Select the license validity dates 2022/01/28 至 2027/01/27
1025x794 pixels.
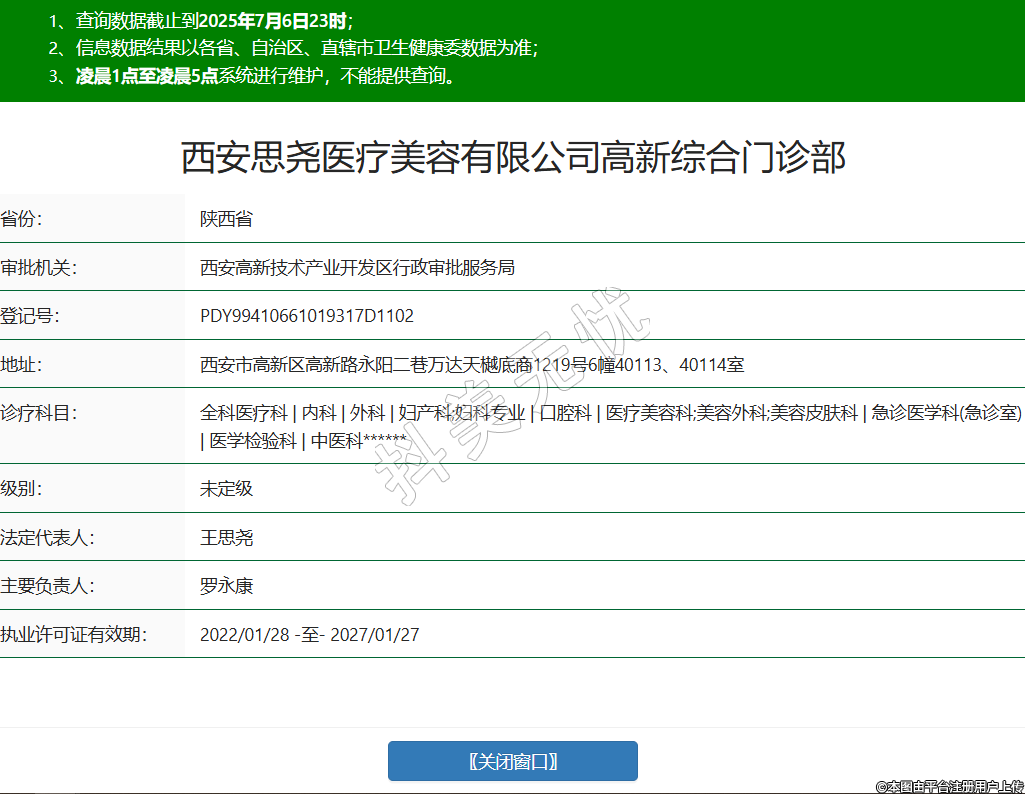point(309,634)
